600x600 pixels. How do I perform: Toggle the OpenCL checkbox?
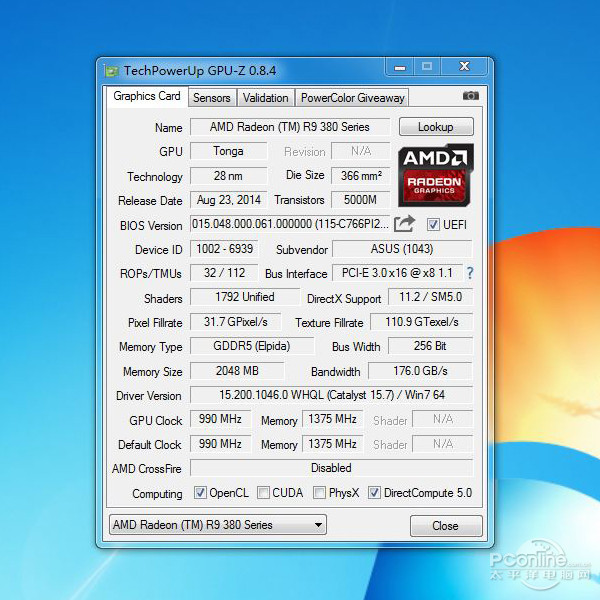[x=200, y=492]
